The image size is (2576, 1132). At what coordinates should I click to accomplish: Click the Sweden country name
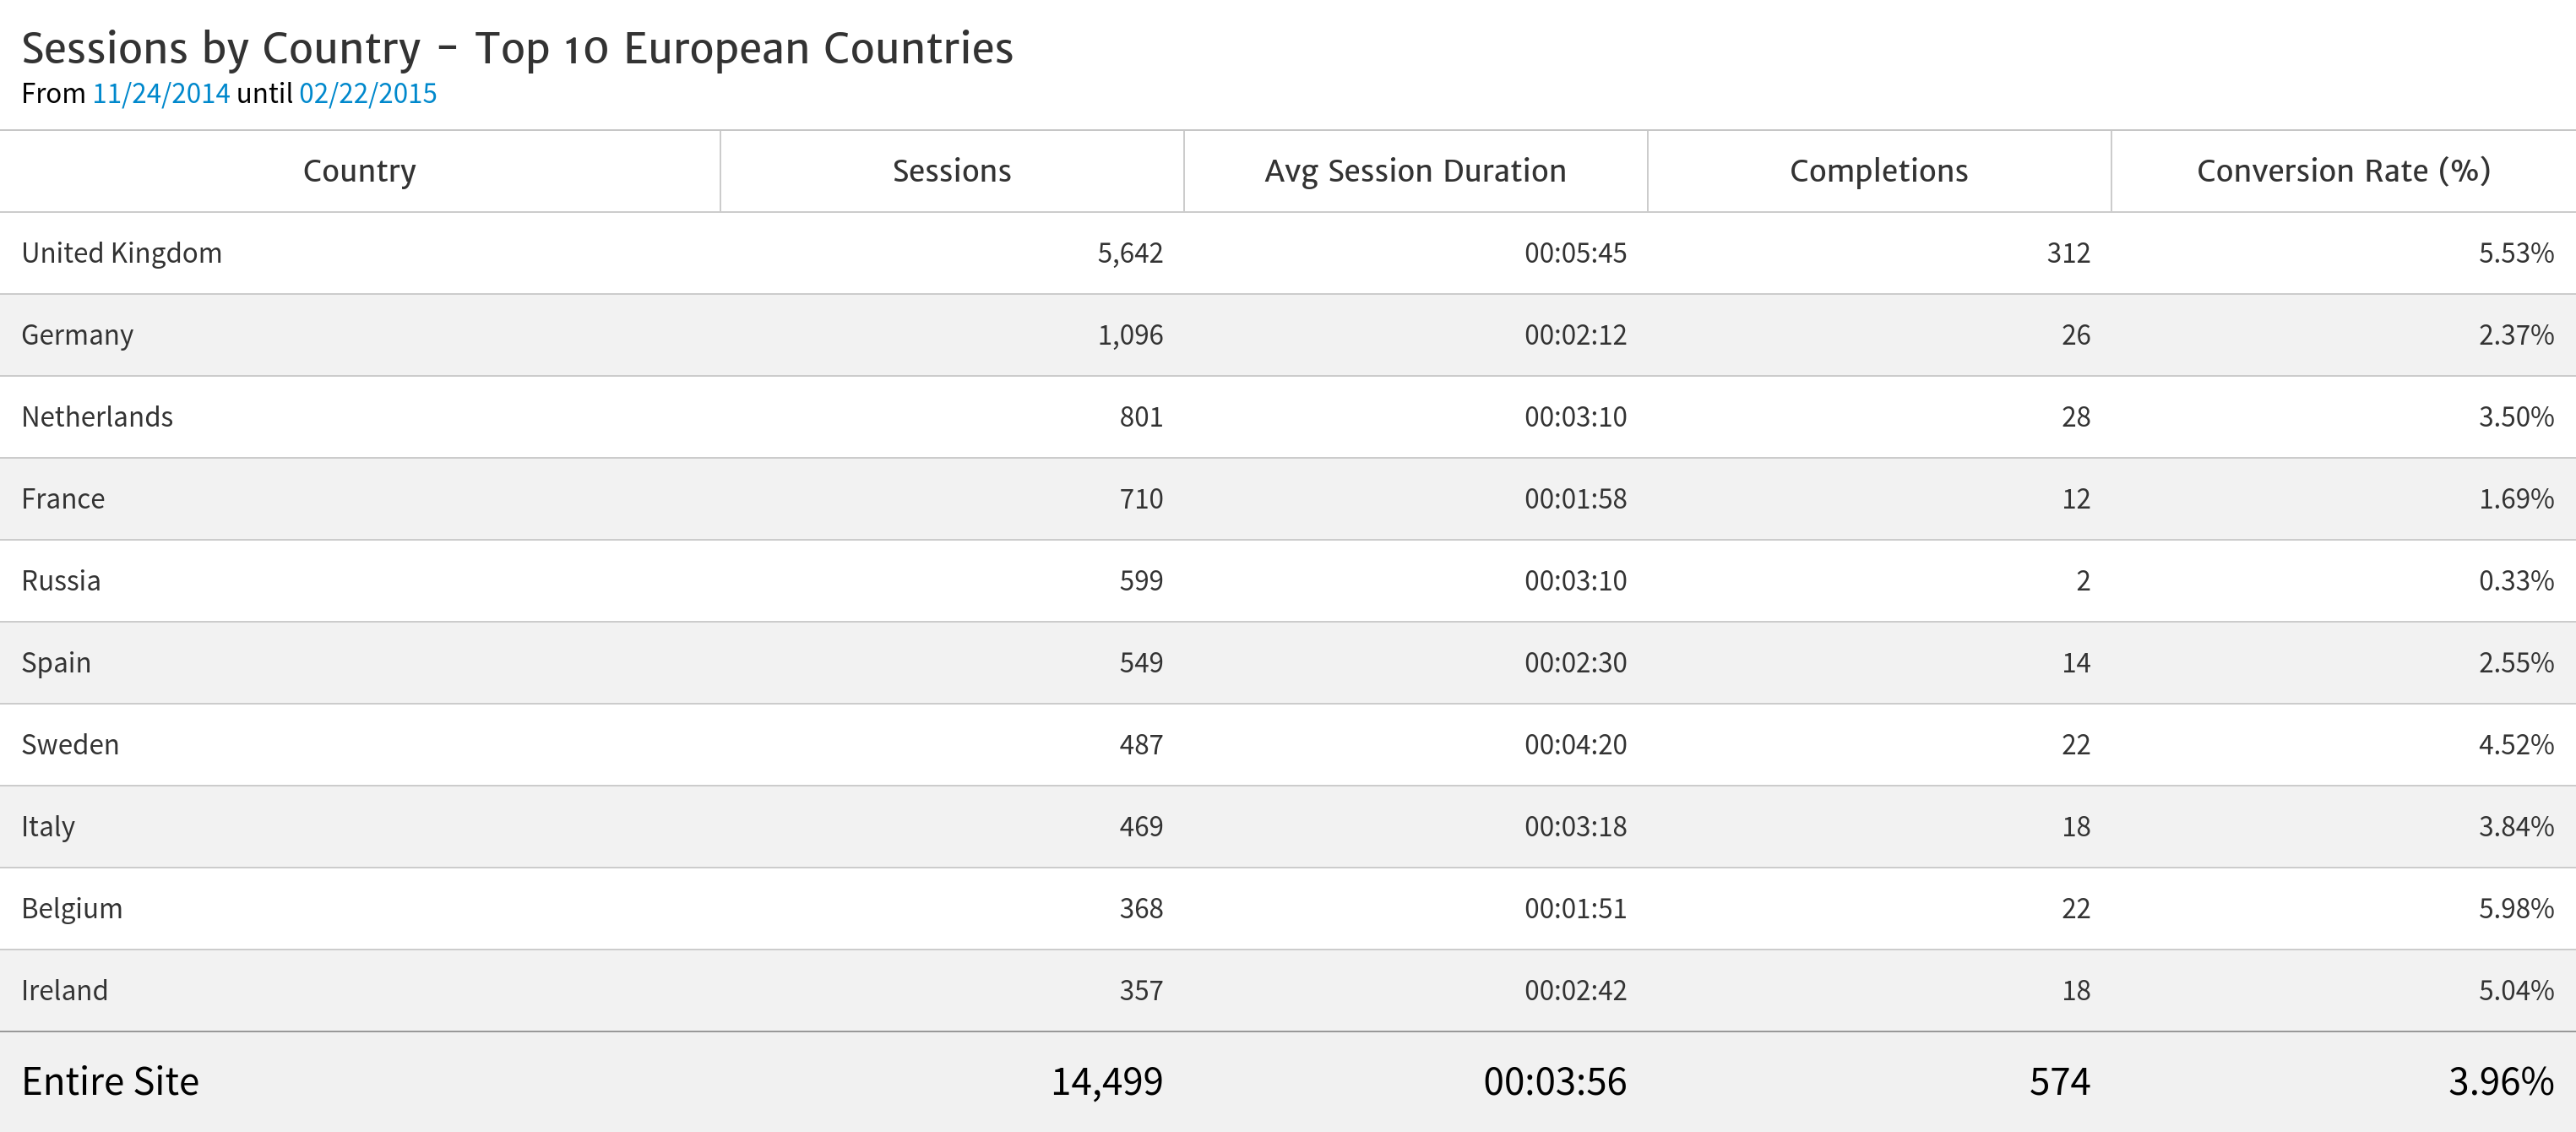click(70, 745)
